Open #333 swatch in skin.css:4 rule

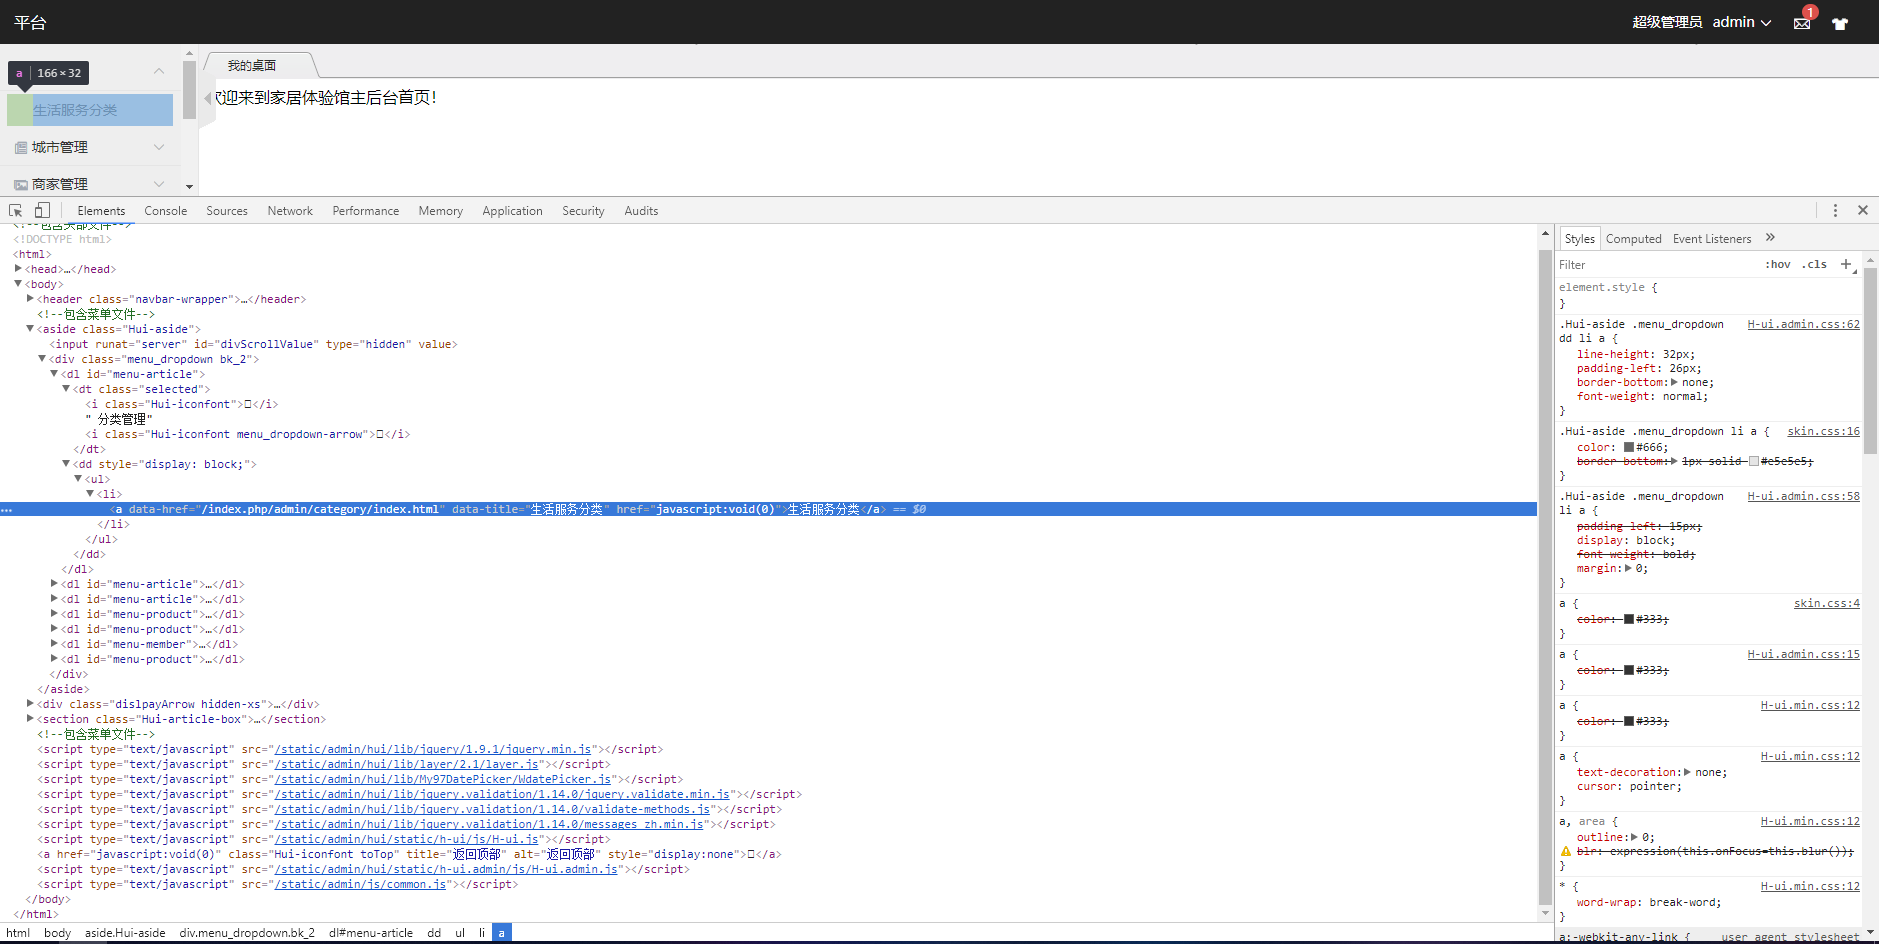1629,619
